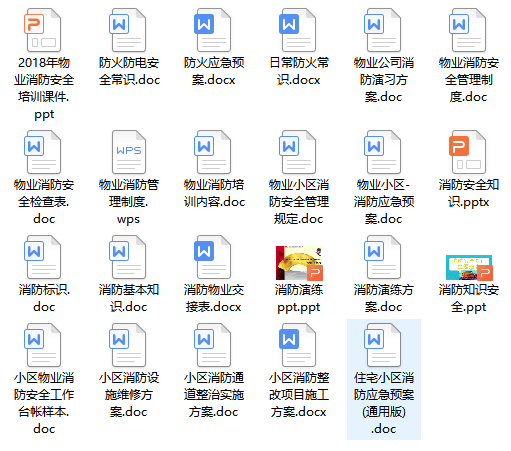This screenshot has height=451, width=511.
Task: Click the 消防标识.doc file icon
Action: pos(43,257)
